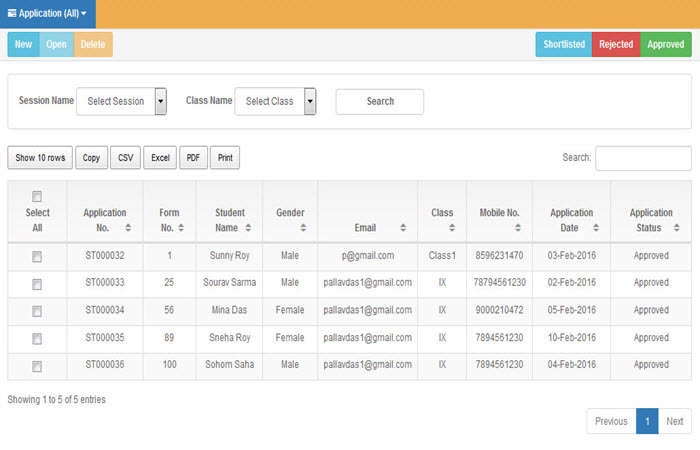Image resolution: width=700 pixels, height=450 pixels.
Task: Click mobile number 9000210472
Action: (499, 310)
